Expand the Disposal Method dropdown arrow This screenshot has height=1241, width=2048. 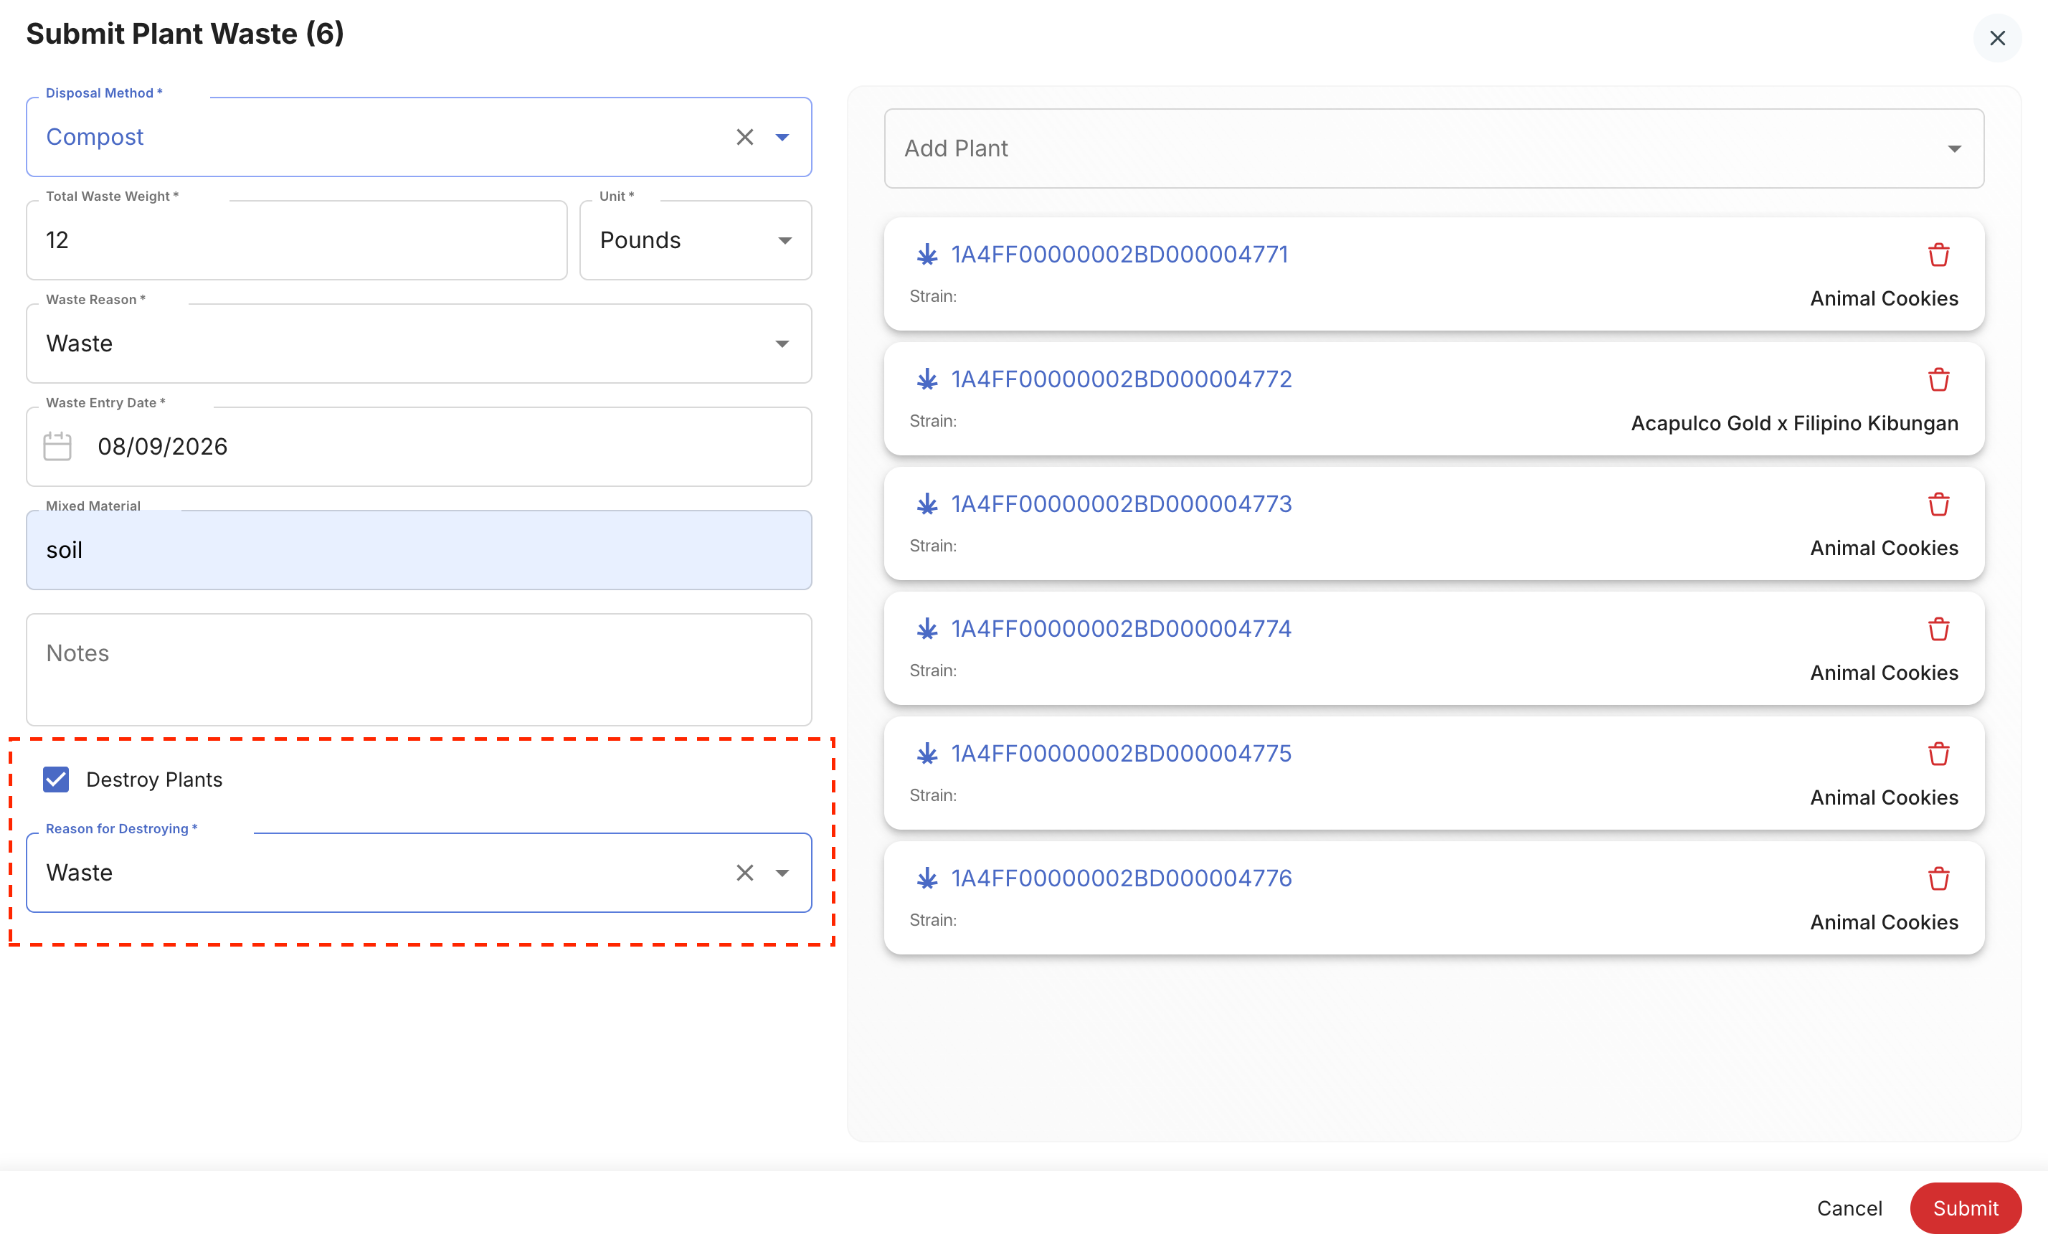783,137
